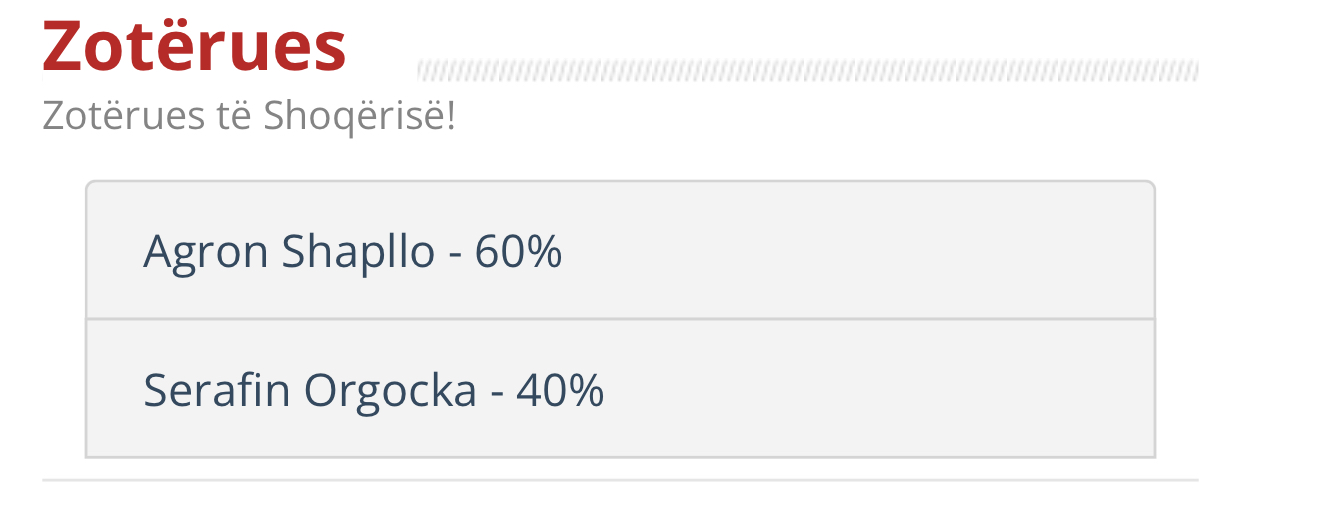Click the "Zotërues të Shoqërisë!" subtitle
This screenshot has width=1320, height=514.
coord(249,117)
